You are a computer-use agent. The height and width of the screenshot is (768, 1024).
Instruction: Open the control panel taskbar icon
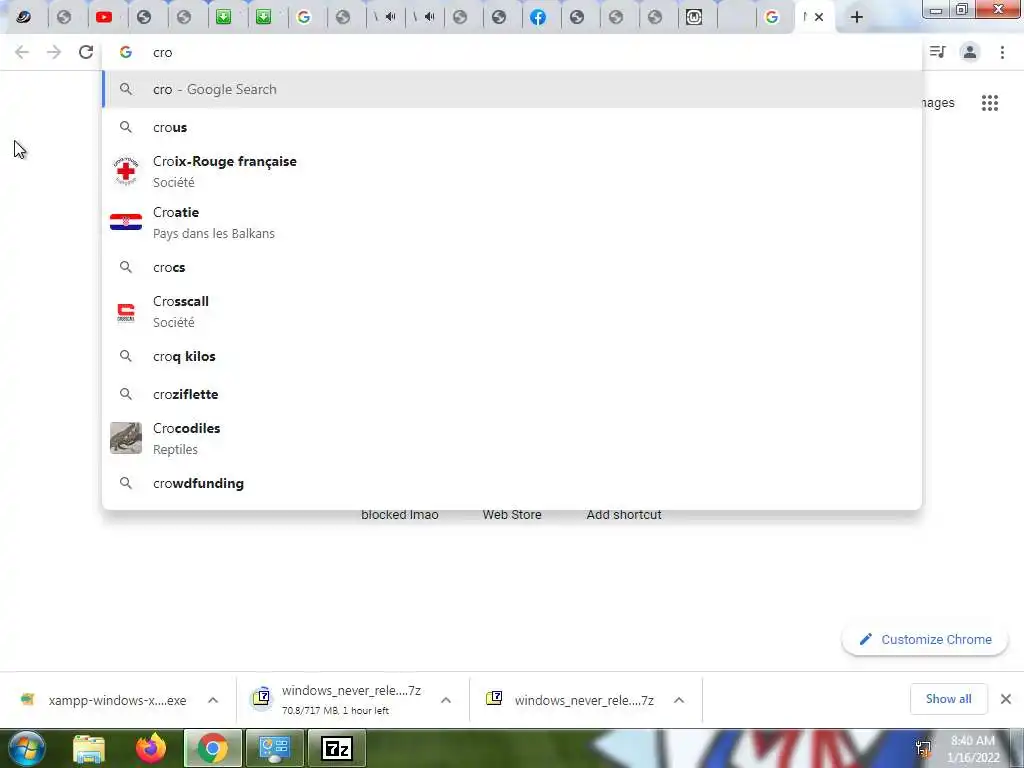274,748
